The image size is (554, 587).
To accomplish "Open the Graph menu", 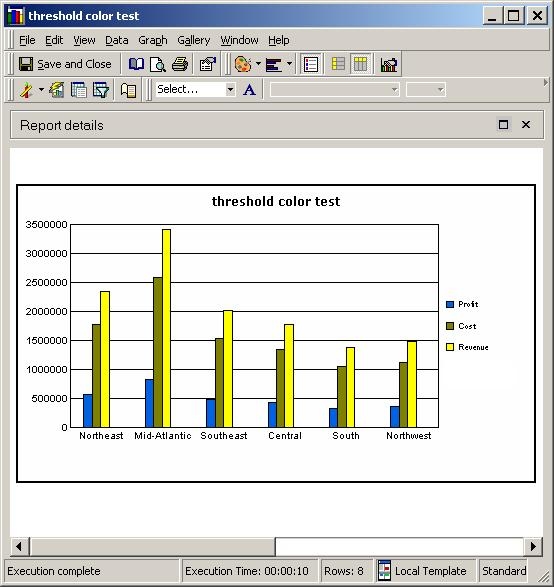I will (153, 40).
